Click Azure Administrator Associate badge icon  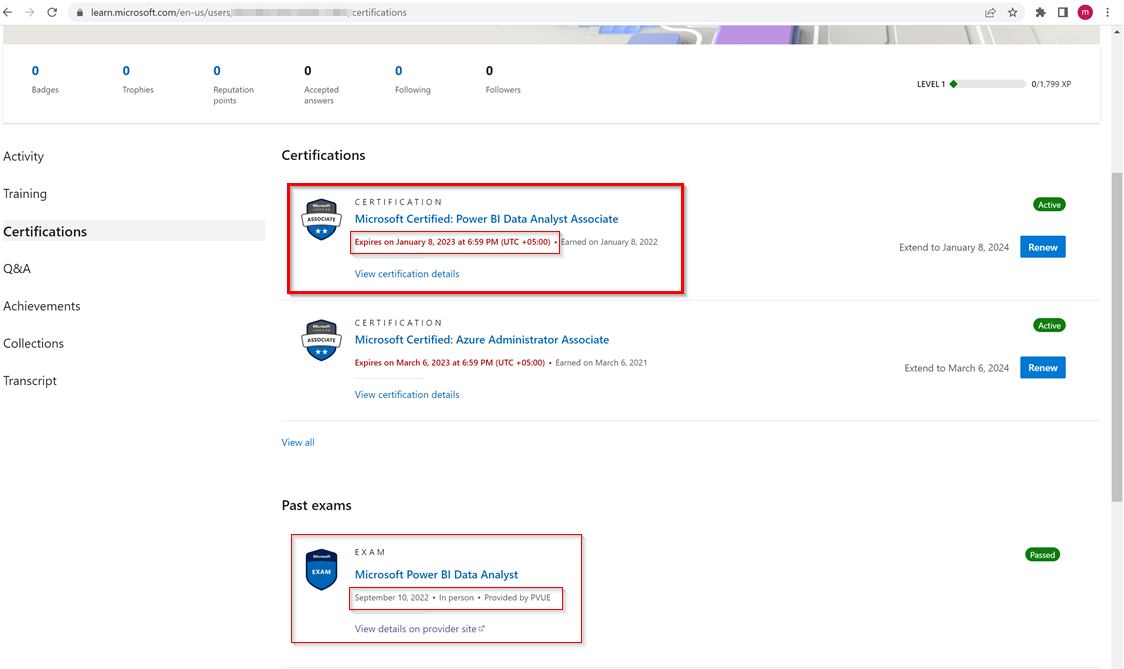coord(321,340)
